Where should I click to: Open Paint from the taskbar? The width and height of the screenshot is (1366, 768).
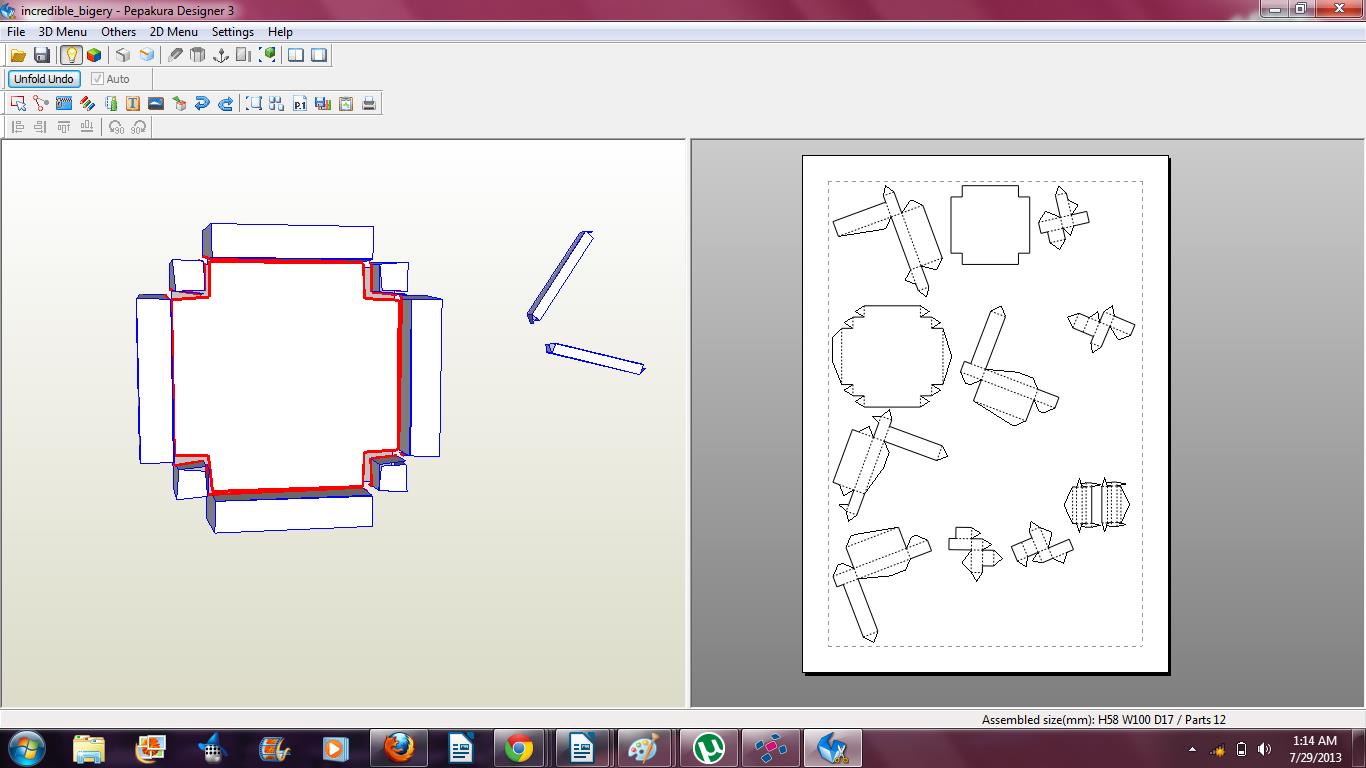coord(644,748)
